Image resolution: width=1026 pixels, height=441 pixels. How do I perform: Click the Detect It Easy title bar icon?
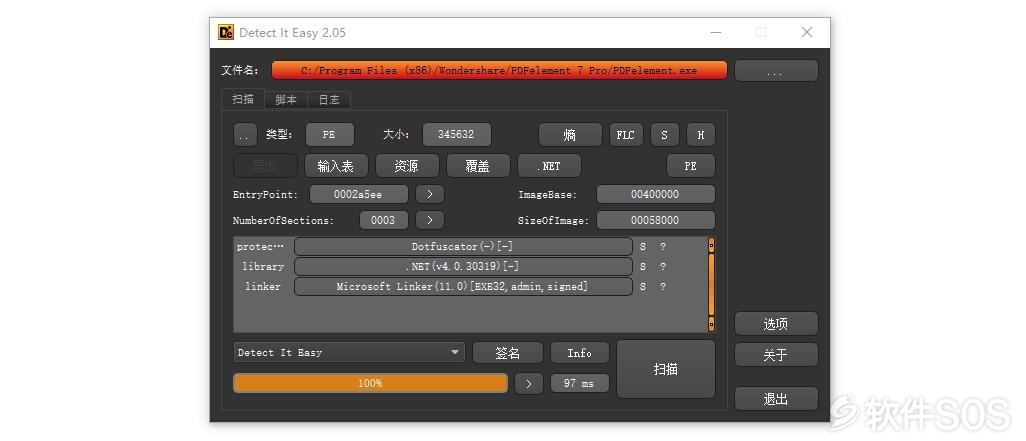pos(226,32)
